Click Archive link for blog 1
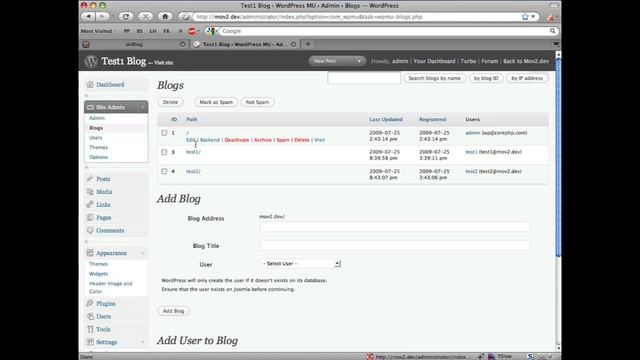Viewport: 640px width, 360px height. pos(262,140)
